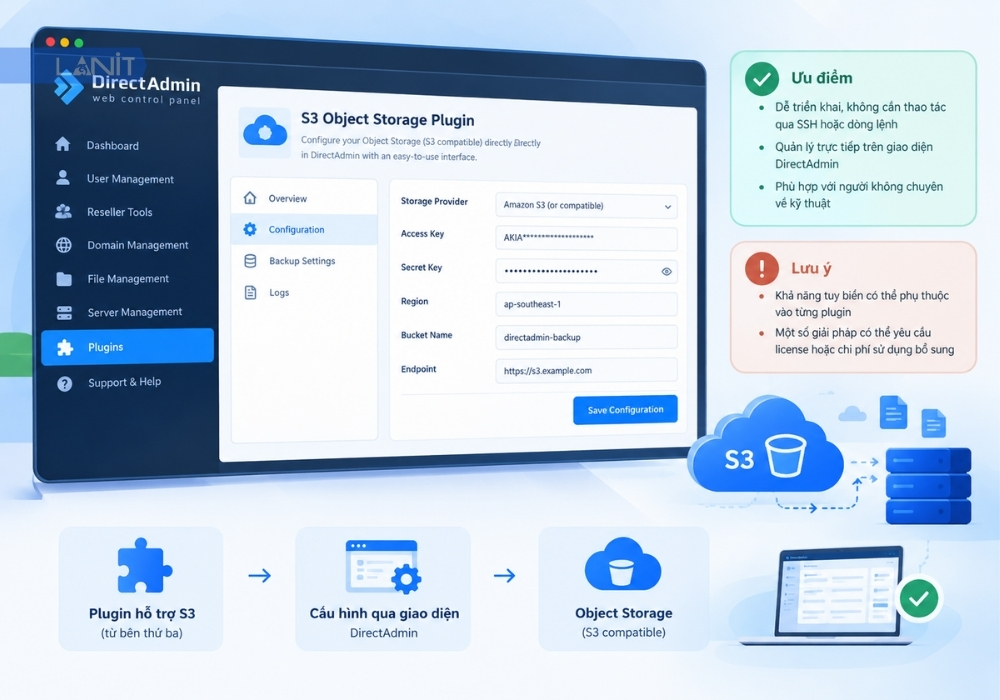Click the Dashboard home icon

tap(62, 144)
